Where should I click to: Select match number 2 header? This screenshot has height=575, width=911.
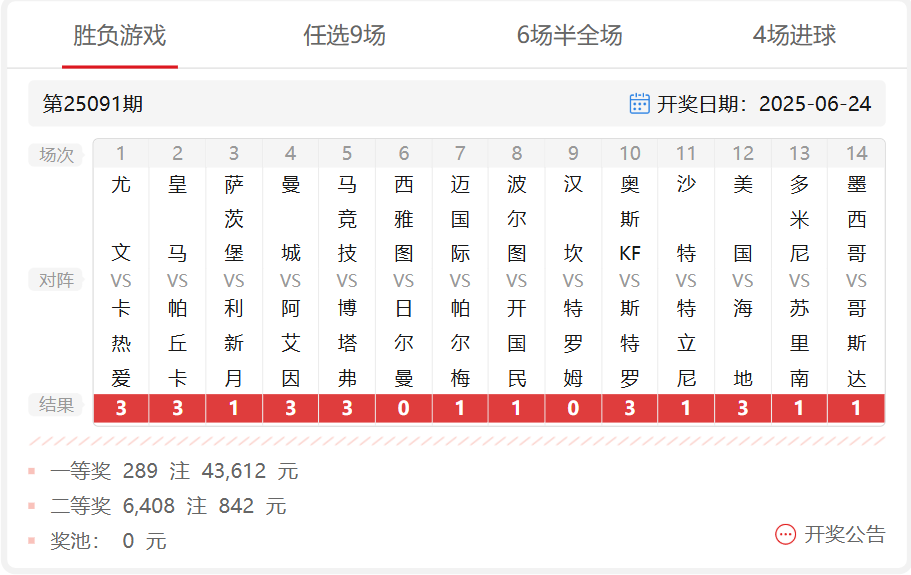pyautogui.click(x=177, y=153)
